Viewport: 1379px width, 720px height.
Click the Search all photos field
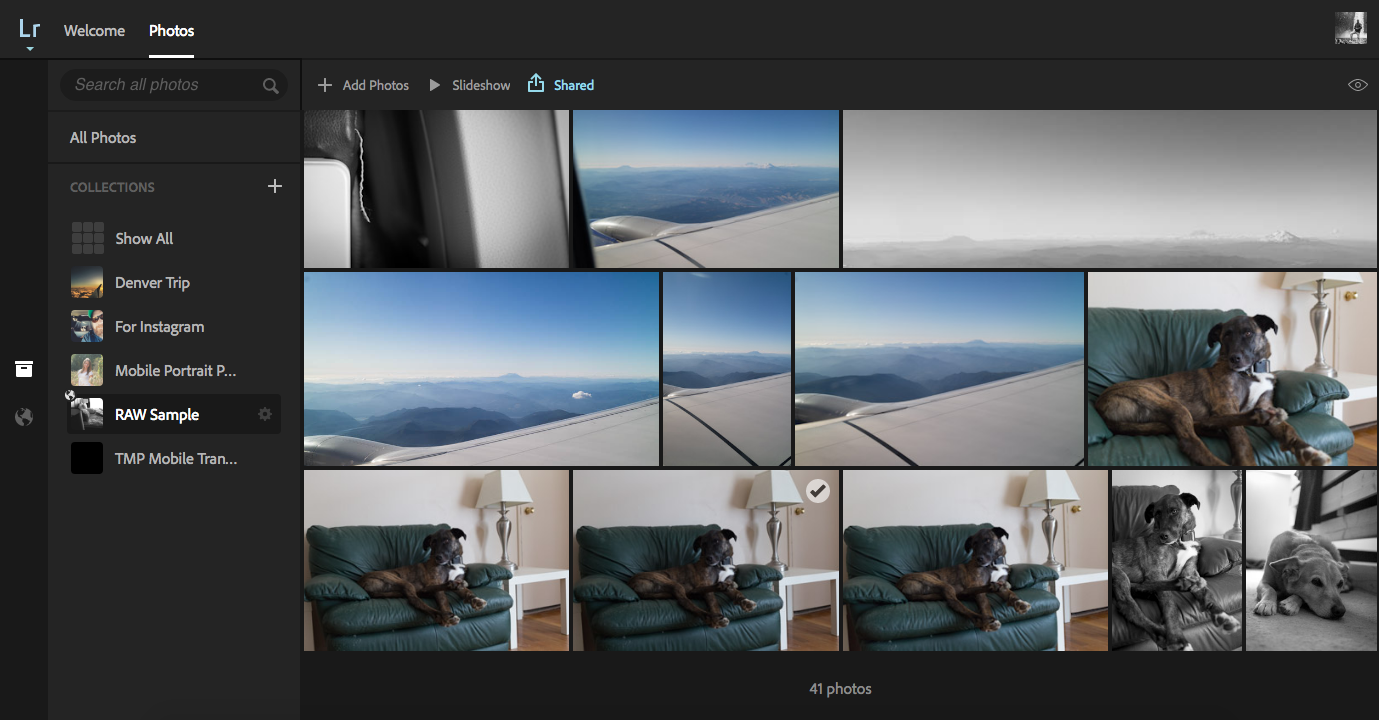160,85
